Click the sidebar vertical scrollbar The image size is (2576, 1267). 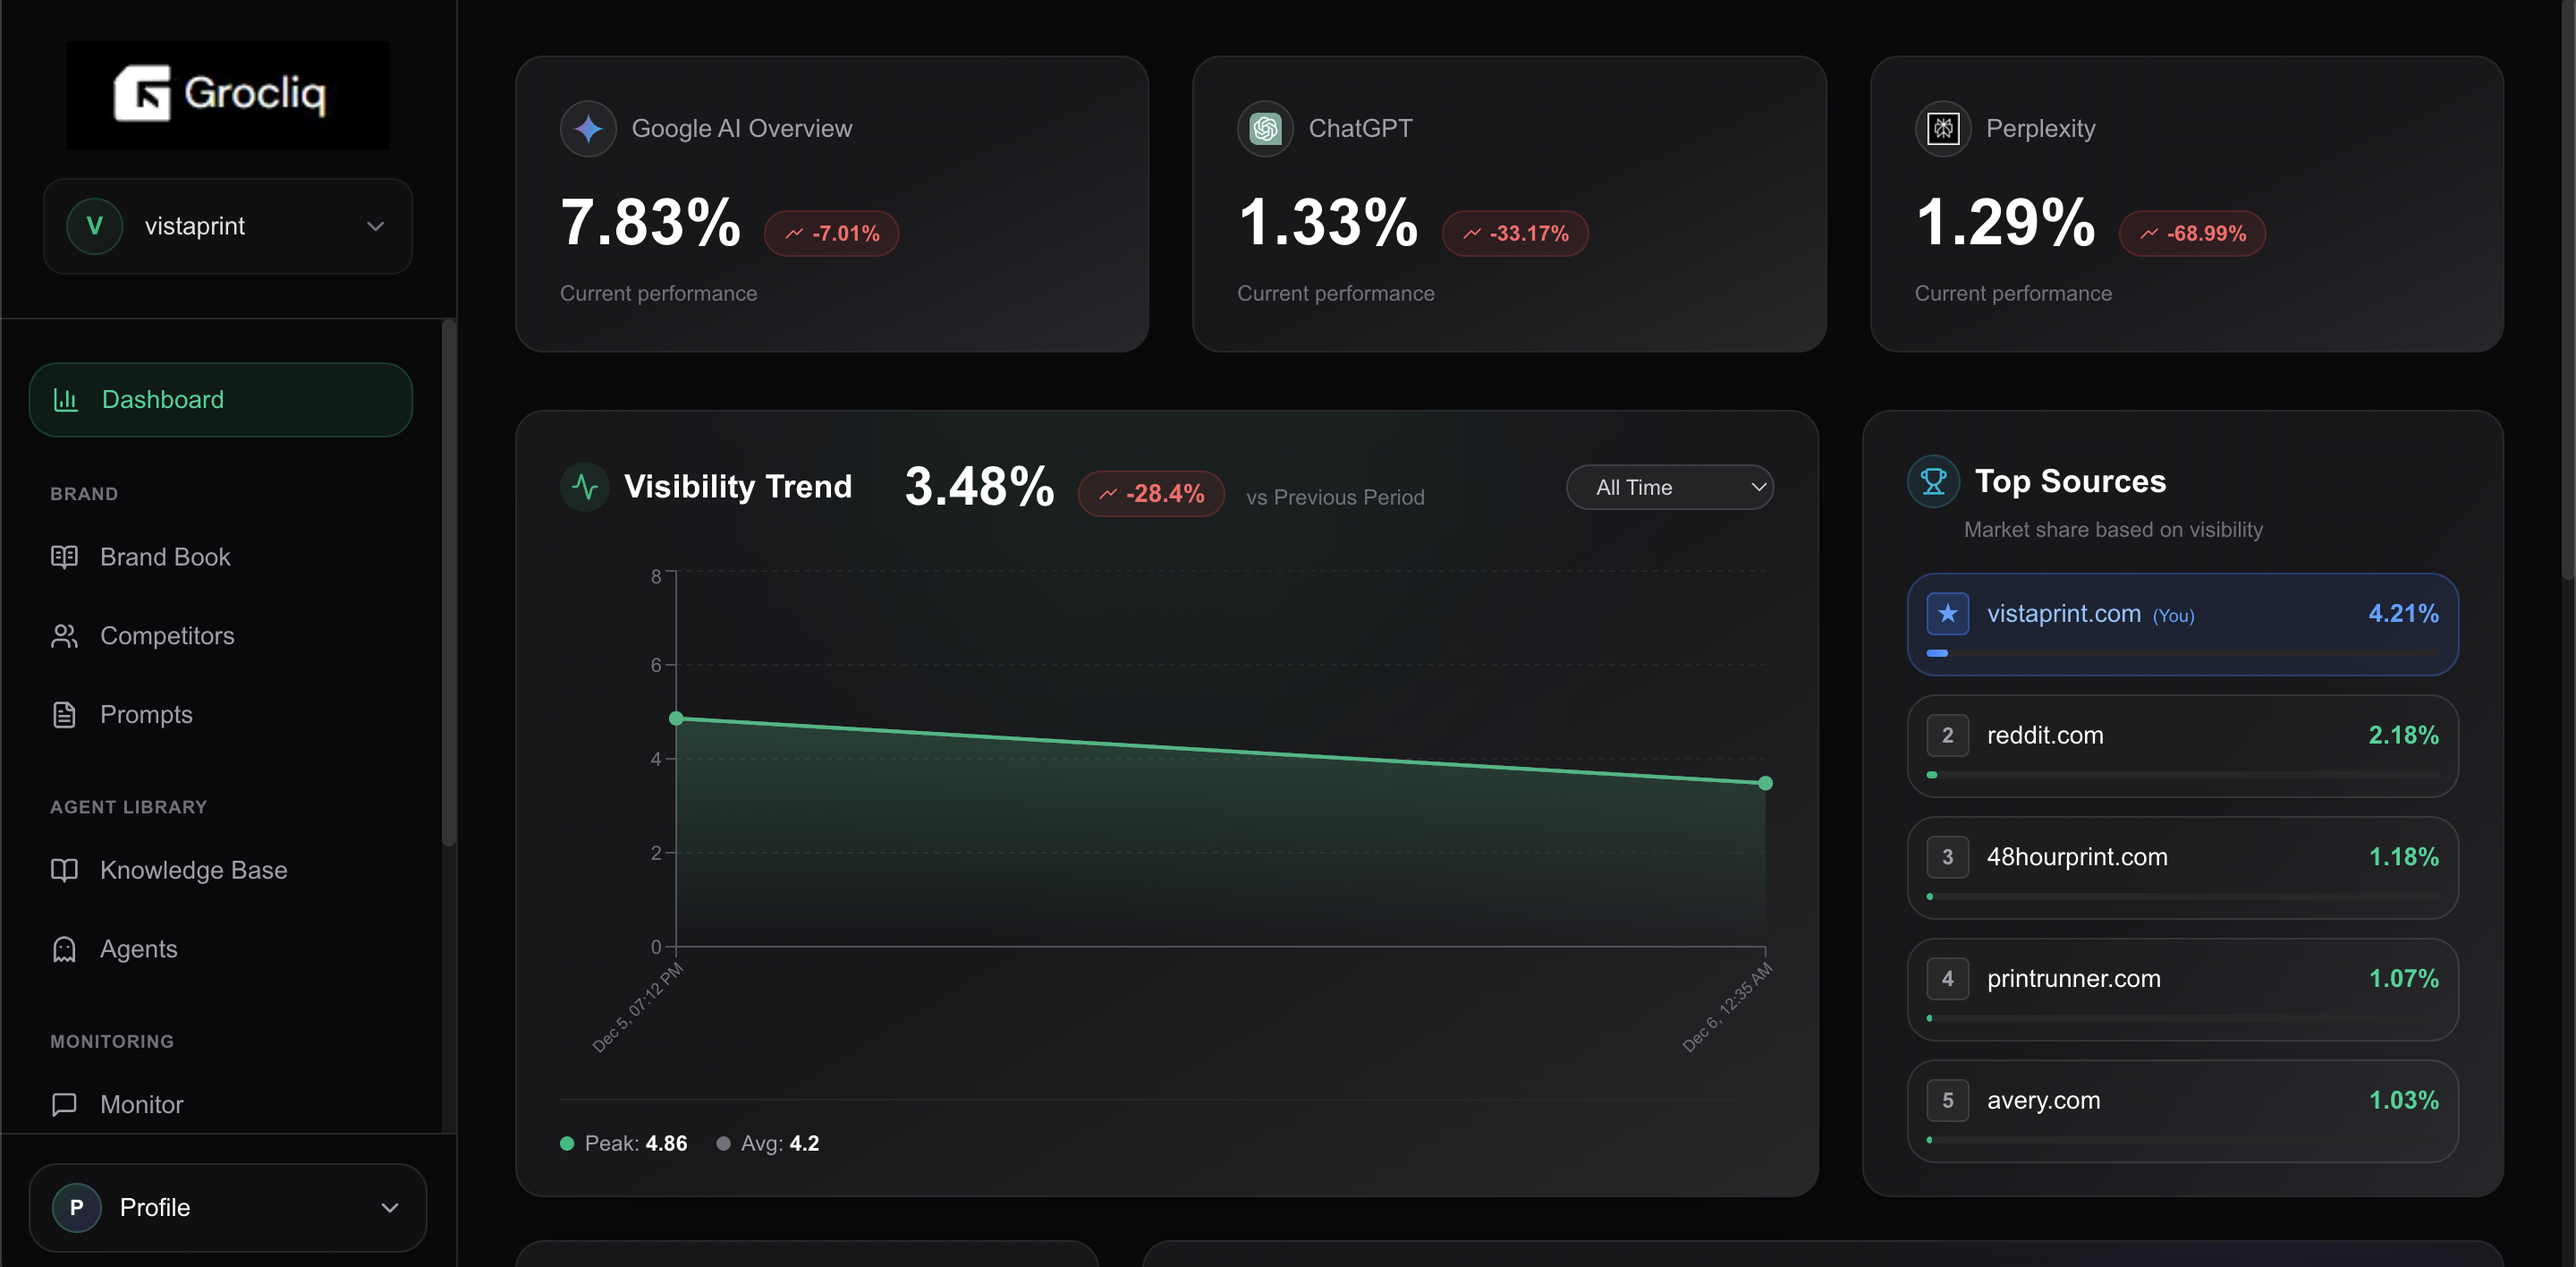click(449, 580)
